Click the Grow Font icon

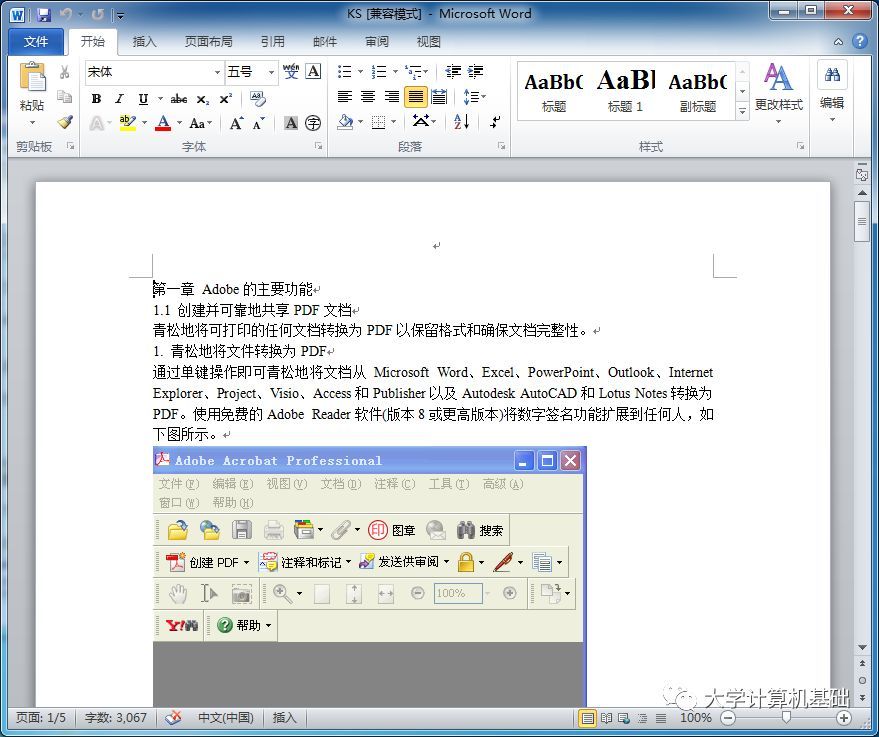(x=237, y=123)
